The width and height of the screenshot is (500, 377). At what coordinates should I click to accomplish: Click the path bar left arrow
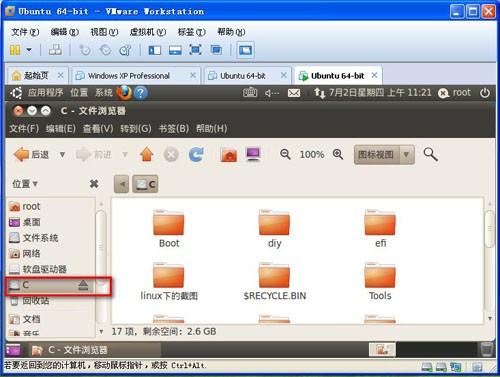pyautogui.click(x=121, y=184)
